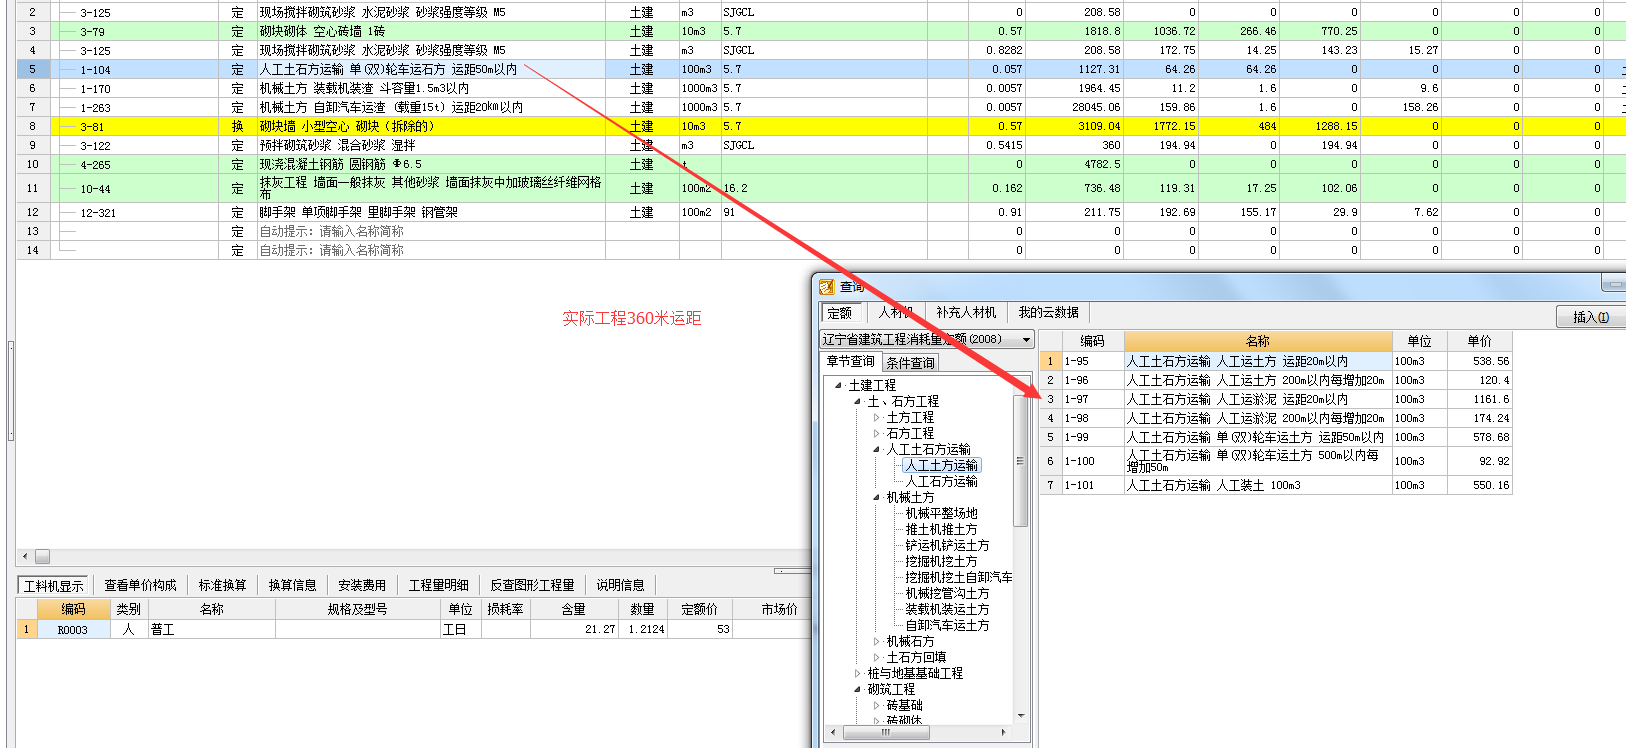Select 装载机装运土方 tree item

click(x=948, y=609)
